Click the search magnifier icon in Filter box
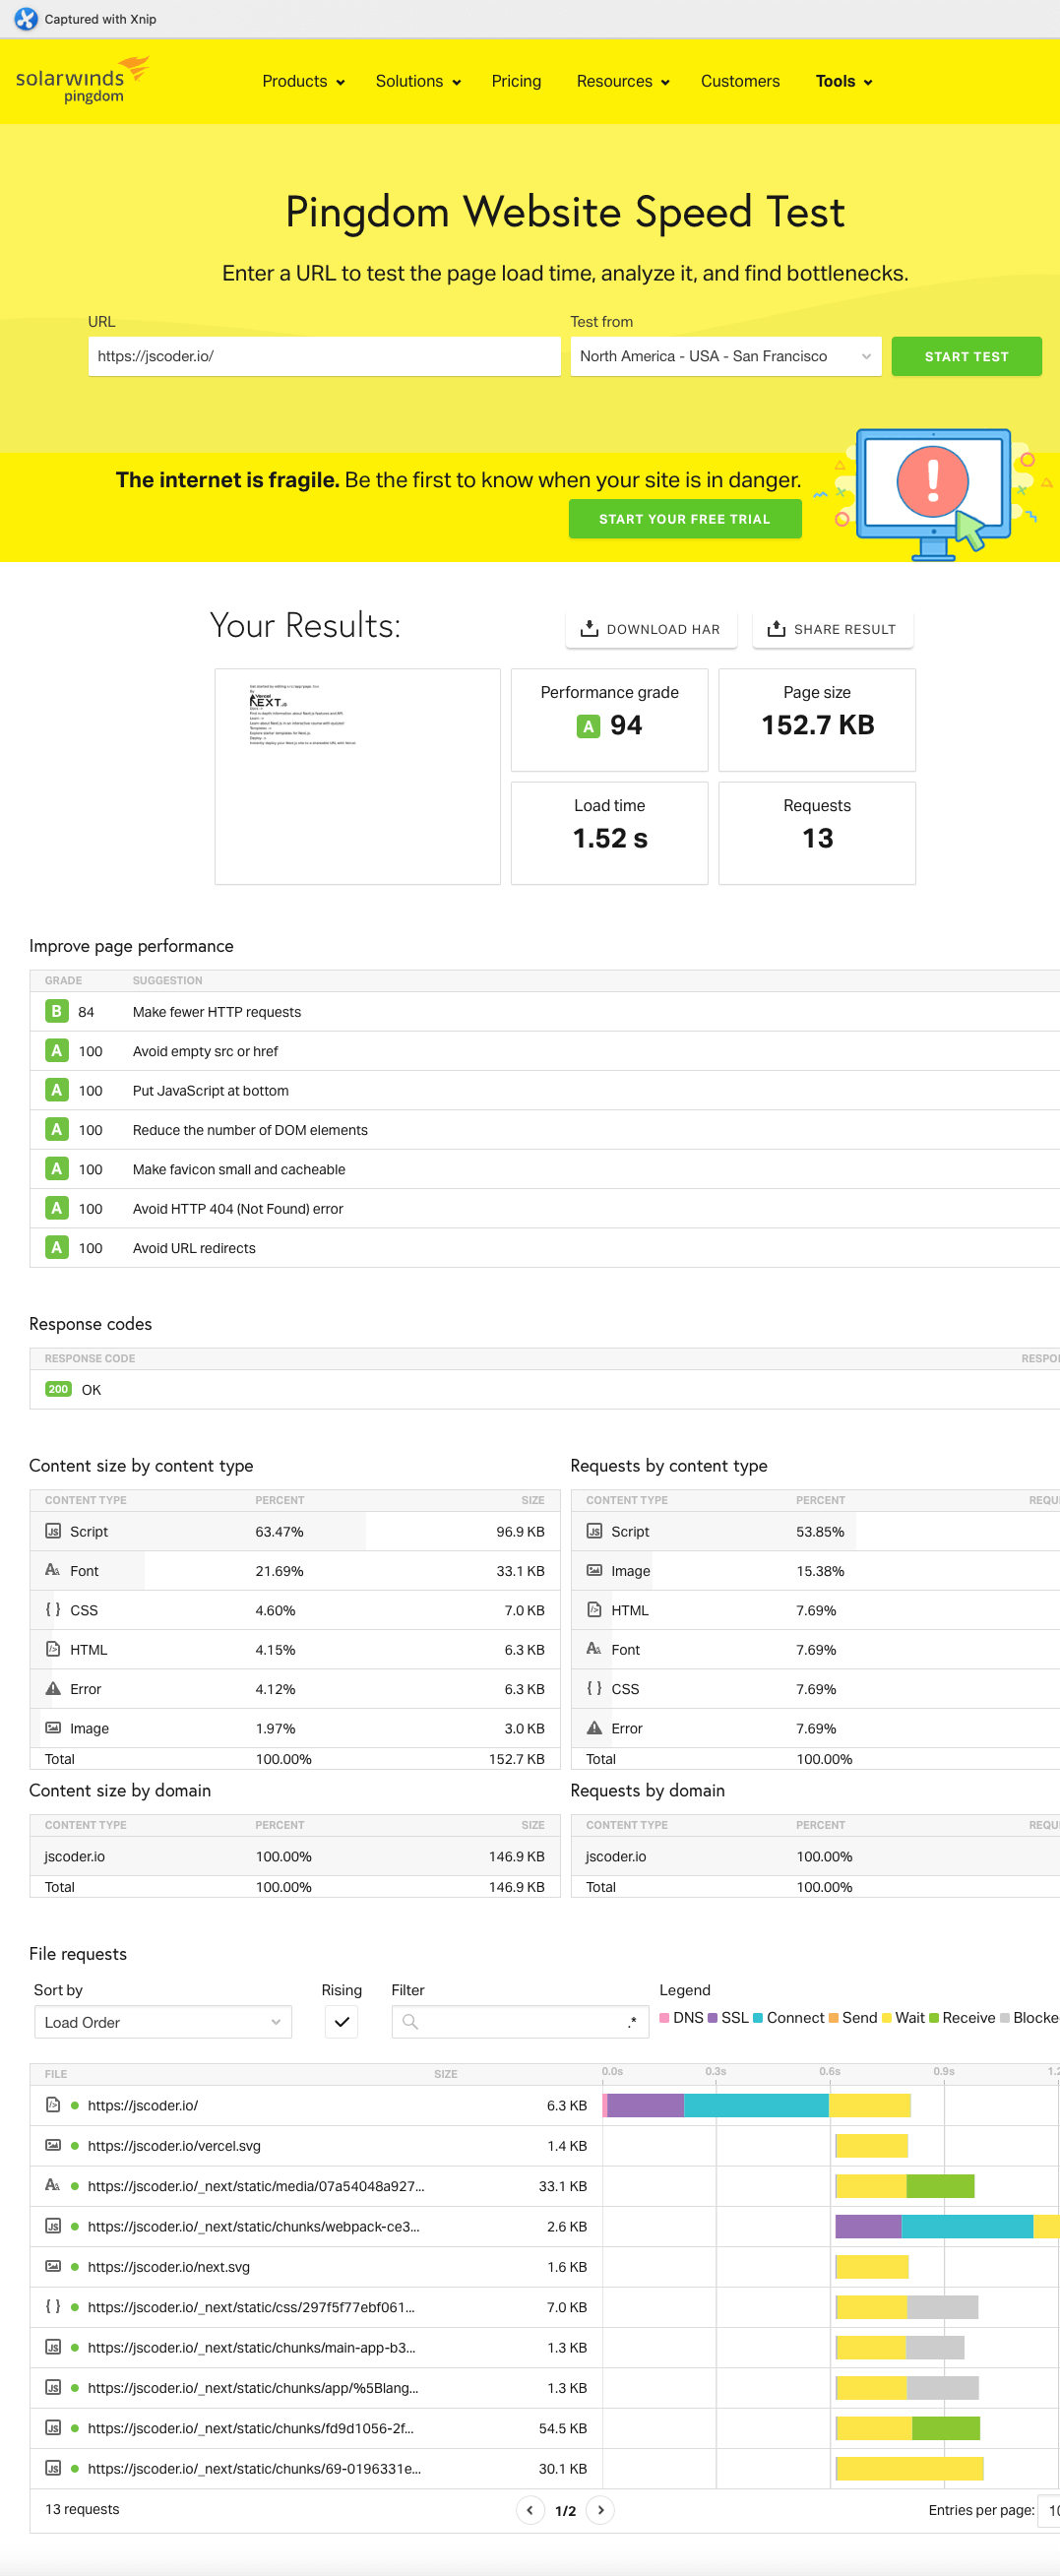 tap(410, 2021)
